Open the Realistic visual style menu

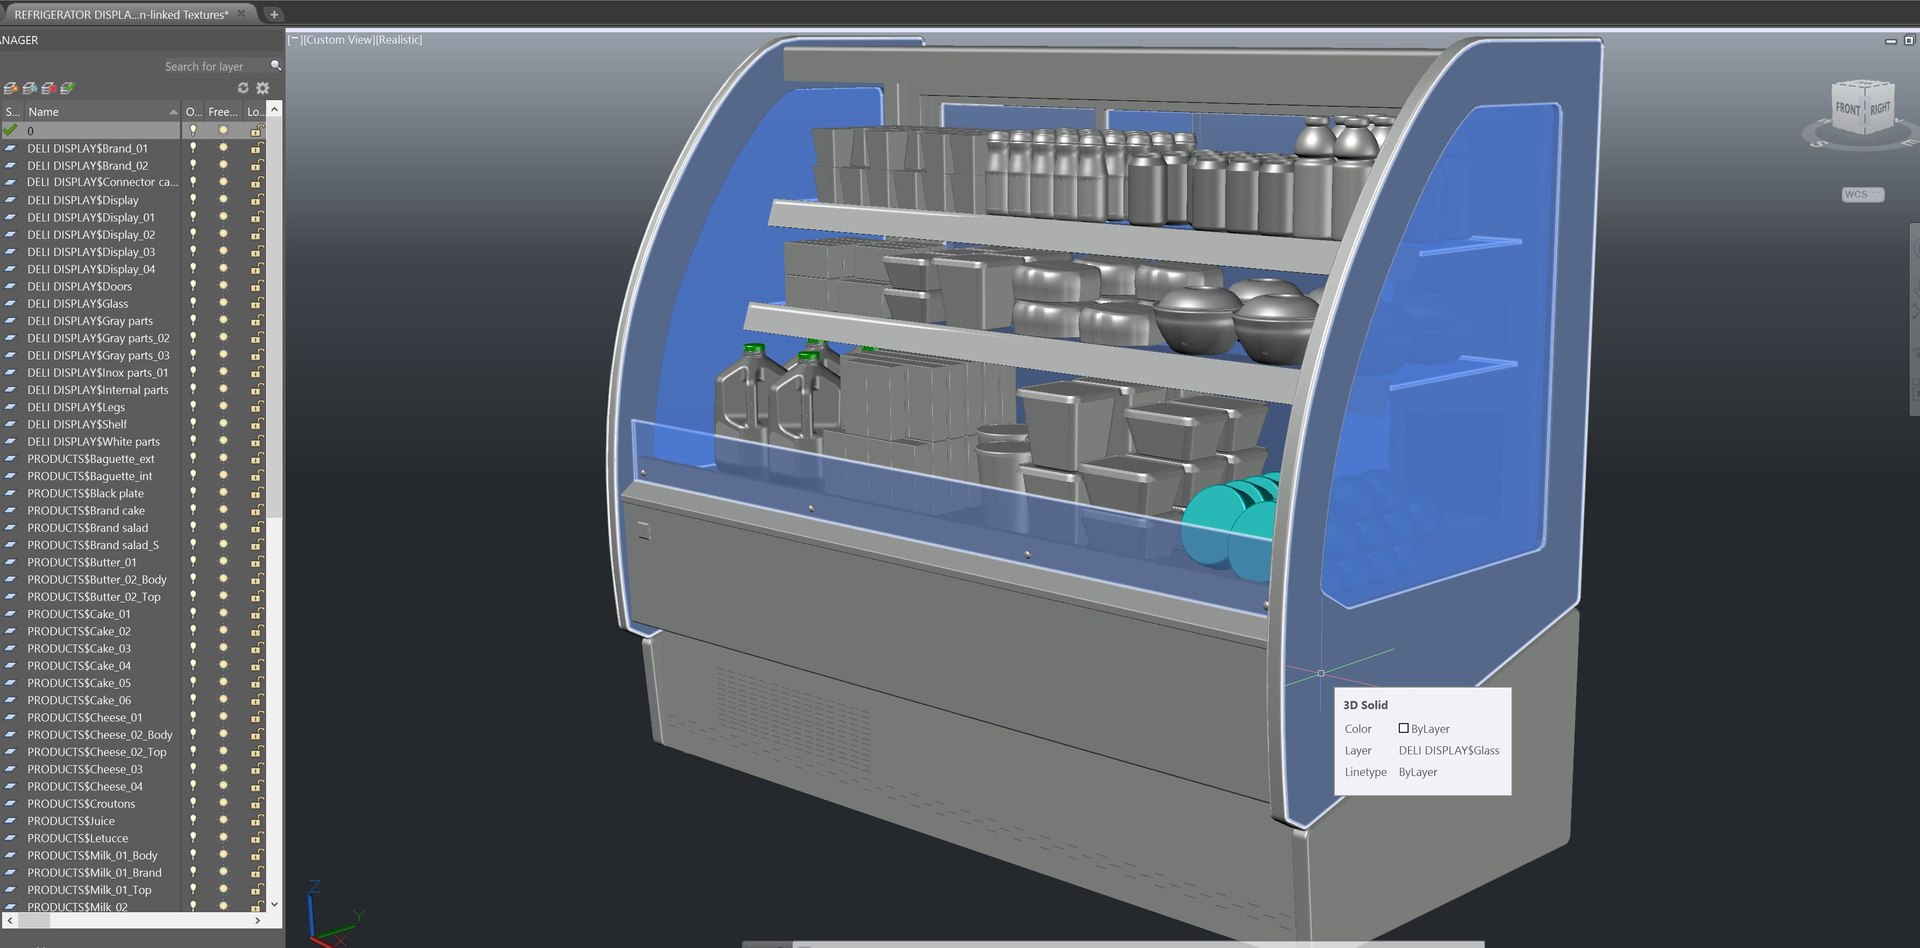pos(399,40)
